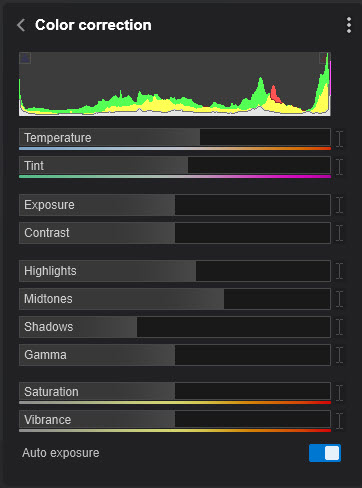Click the text-cursor icon beside Tint

(339, 167)
